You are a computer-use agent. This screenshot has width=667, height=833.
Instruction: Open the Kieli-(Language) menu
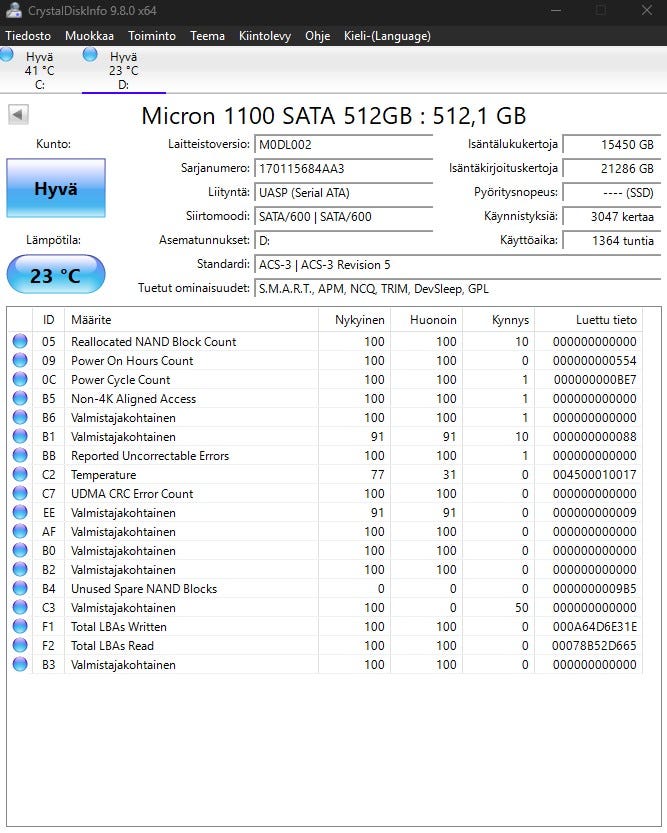(387, 36)
